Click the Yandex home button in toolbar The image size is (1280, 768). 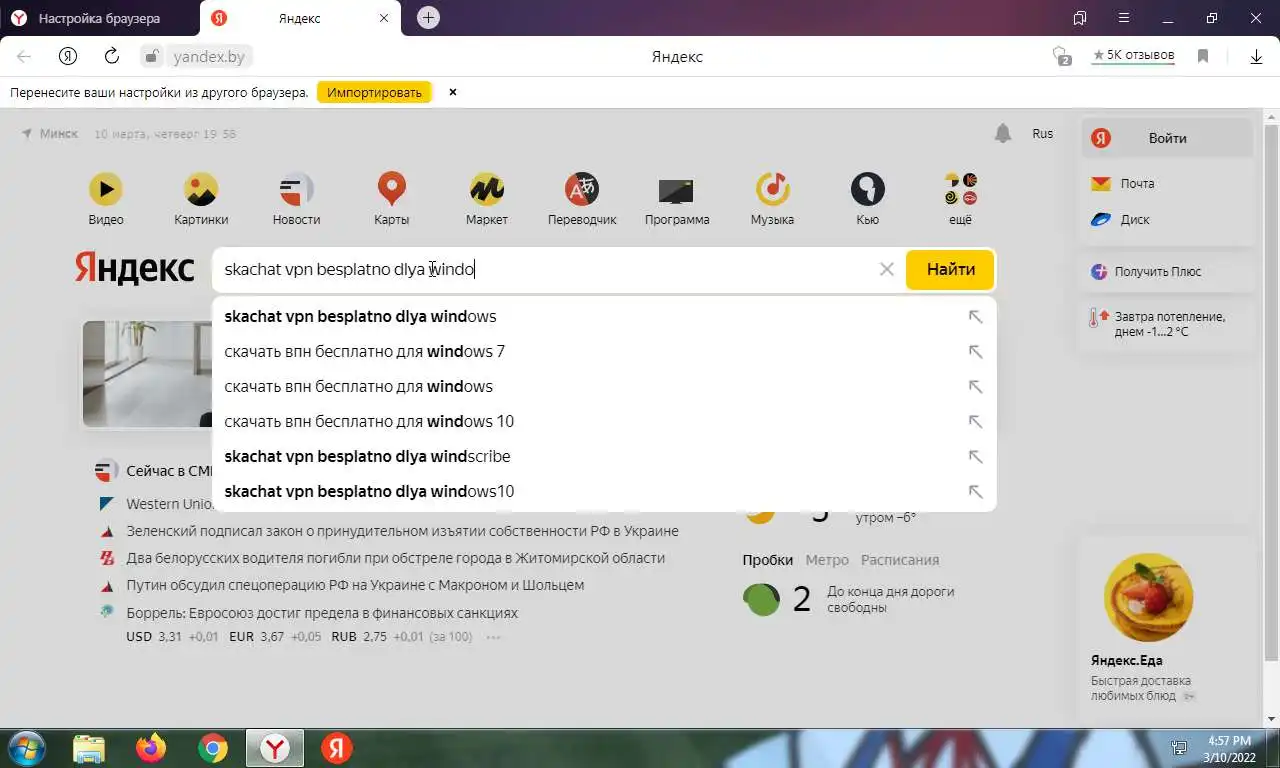[x=68, y=57]
